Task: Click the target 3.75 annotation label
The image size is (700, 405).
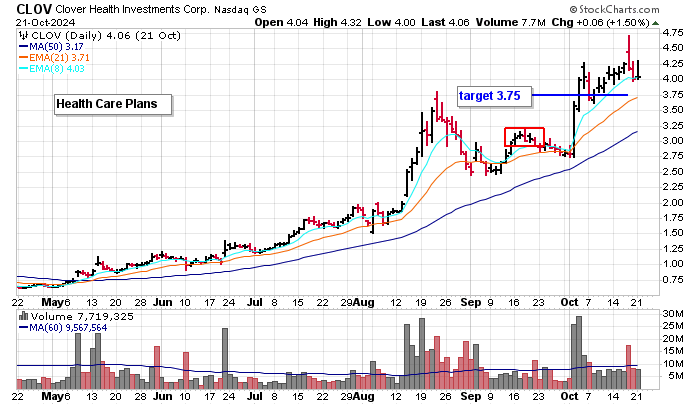Action: tap(495, 96)
